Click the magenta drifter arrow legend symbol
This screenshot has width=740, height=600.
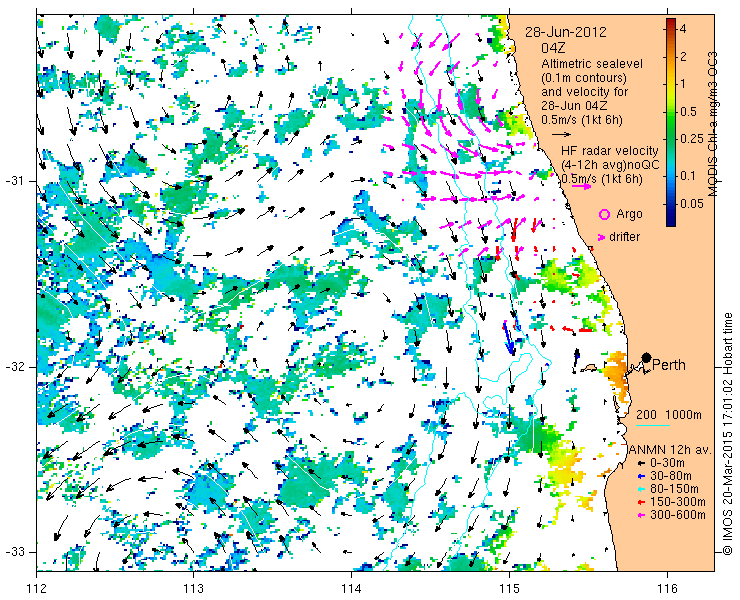[x=601, y=237]
